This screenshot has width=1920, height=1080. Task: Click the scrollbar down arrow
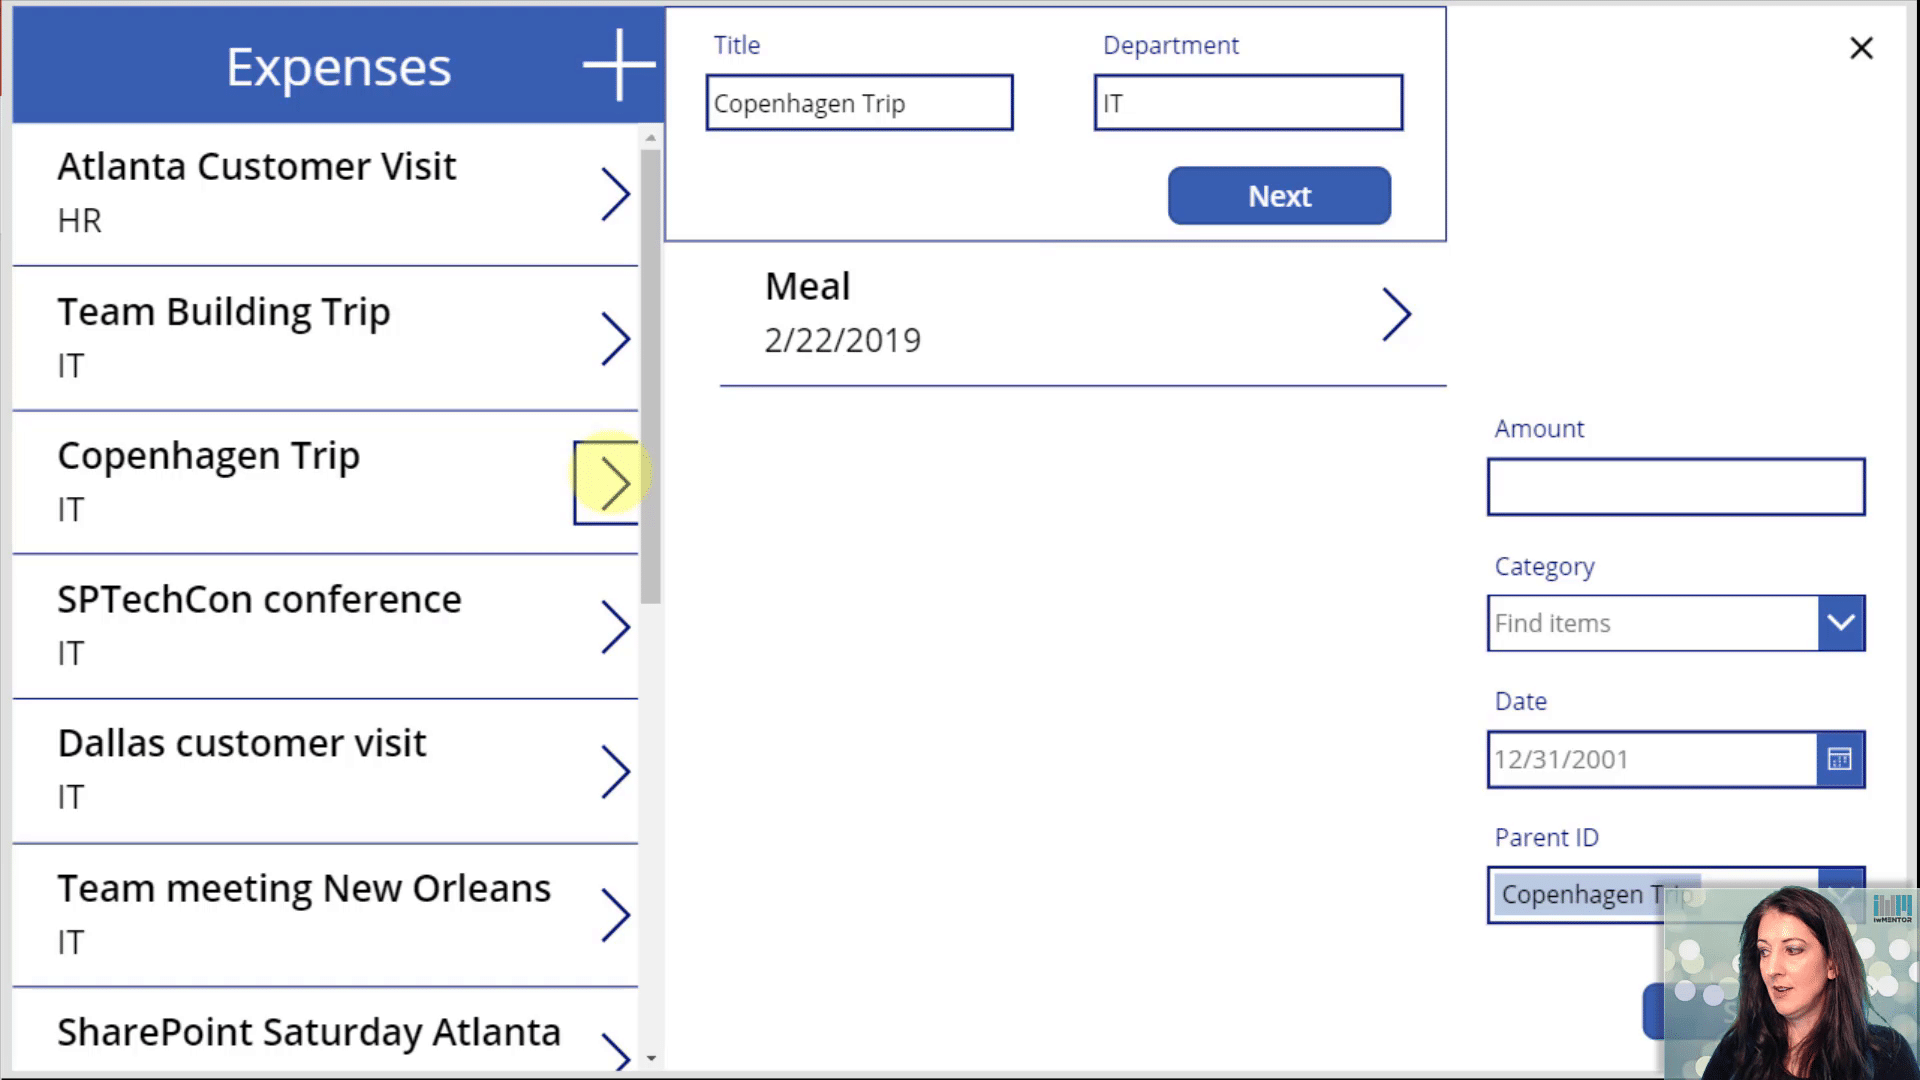(651, 1058)
